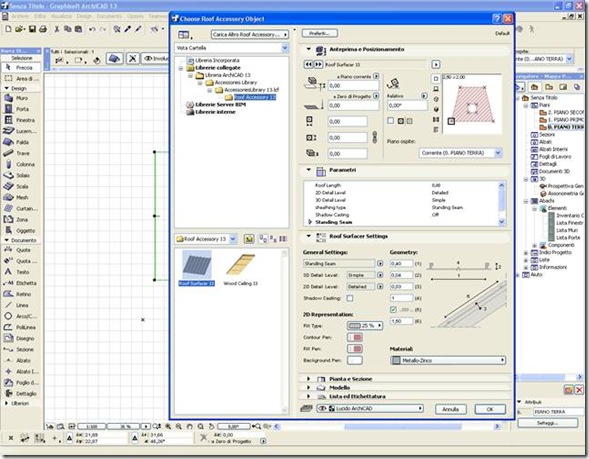Expand the Lista ed Etichettatura panel
Viewport: 589px width, 459px height.
[309, 396]
